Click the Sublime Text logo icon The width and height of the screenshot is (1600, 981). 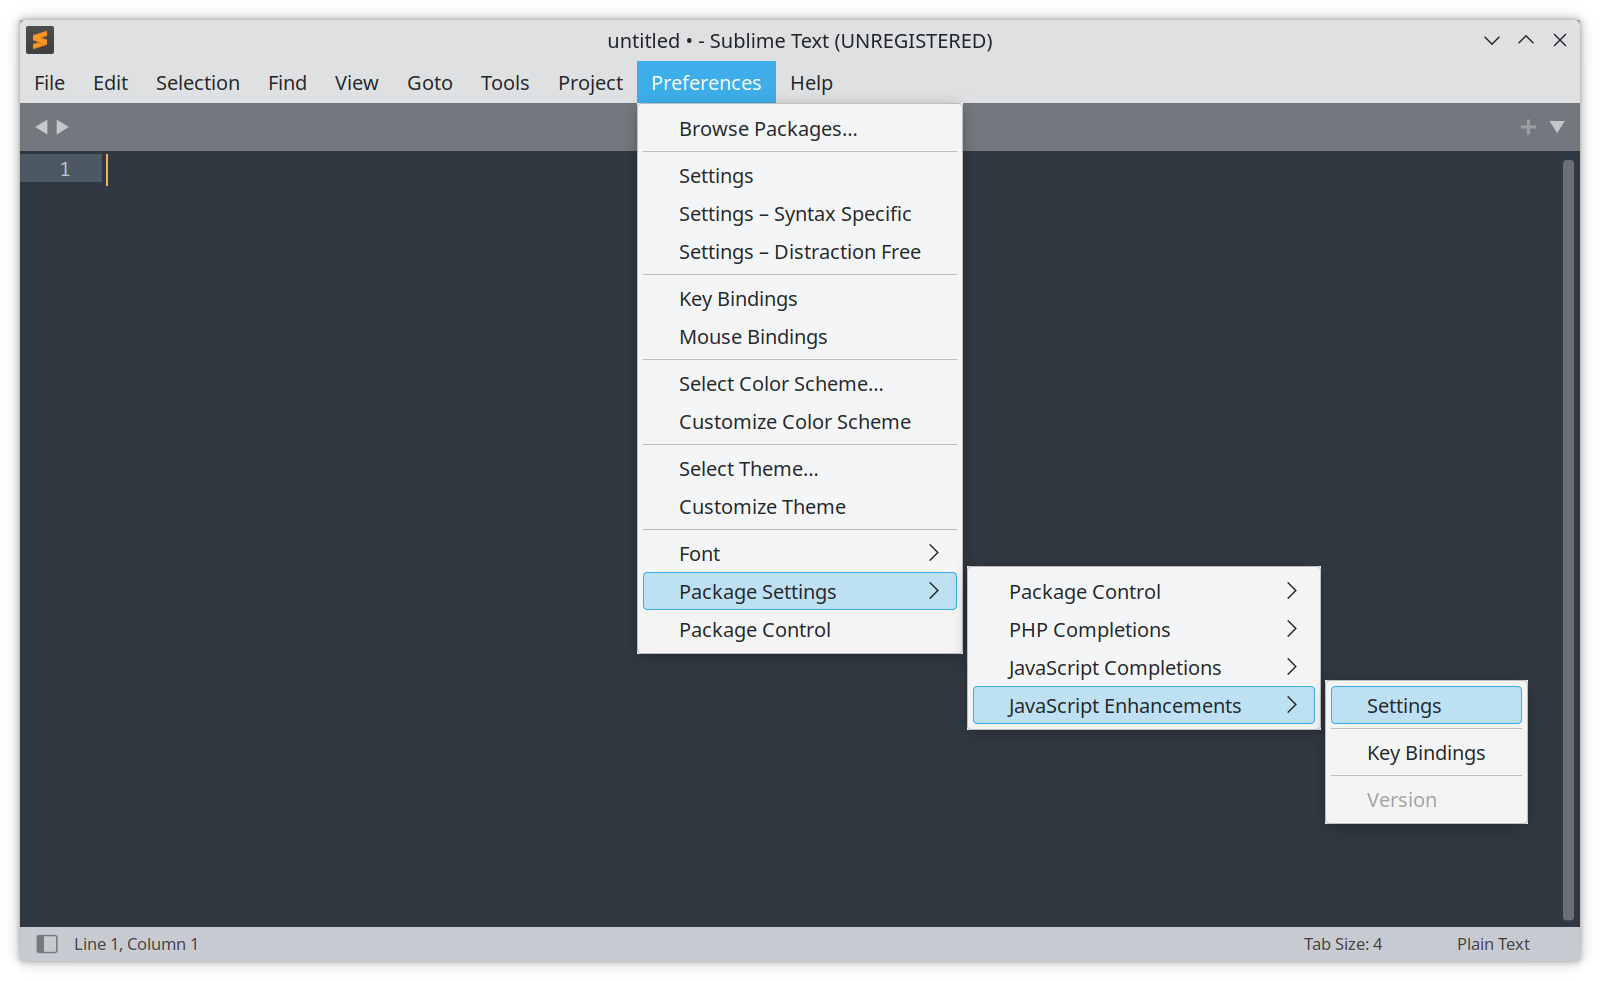pos(40,40)
